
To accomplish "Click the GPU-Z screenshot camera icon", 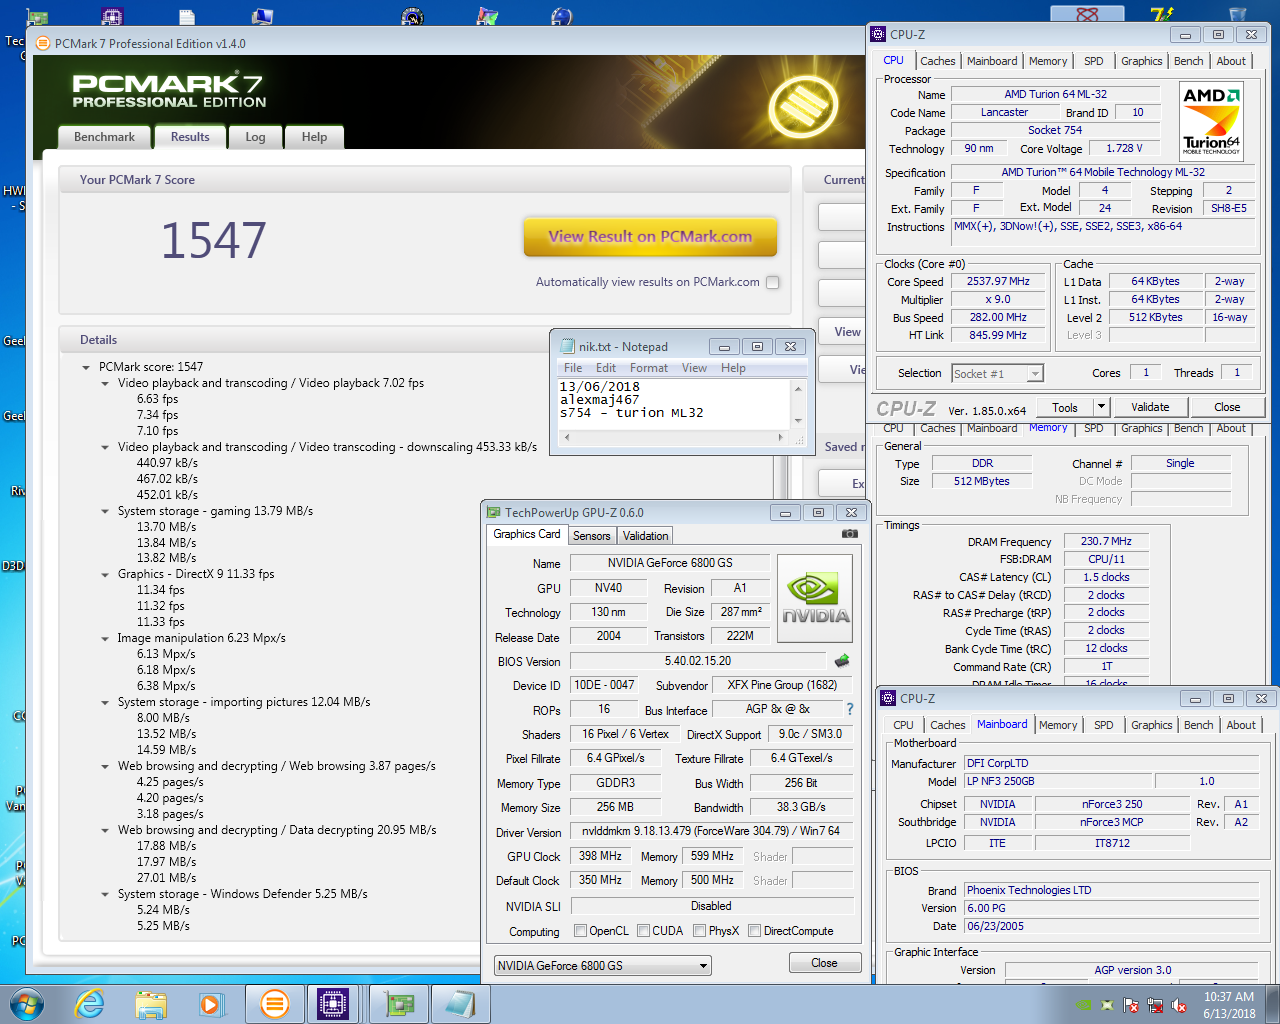I will [849, 534].
